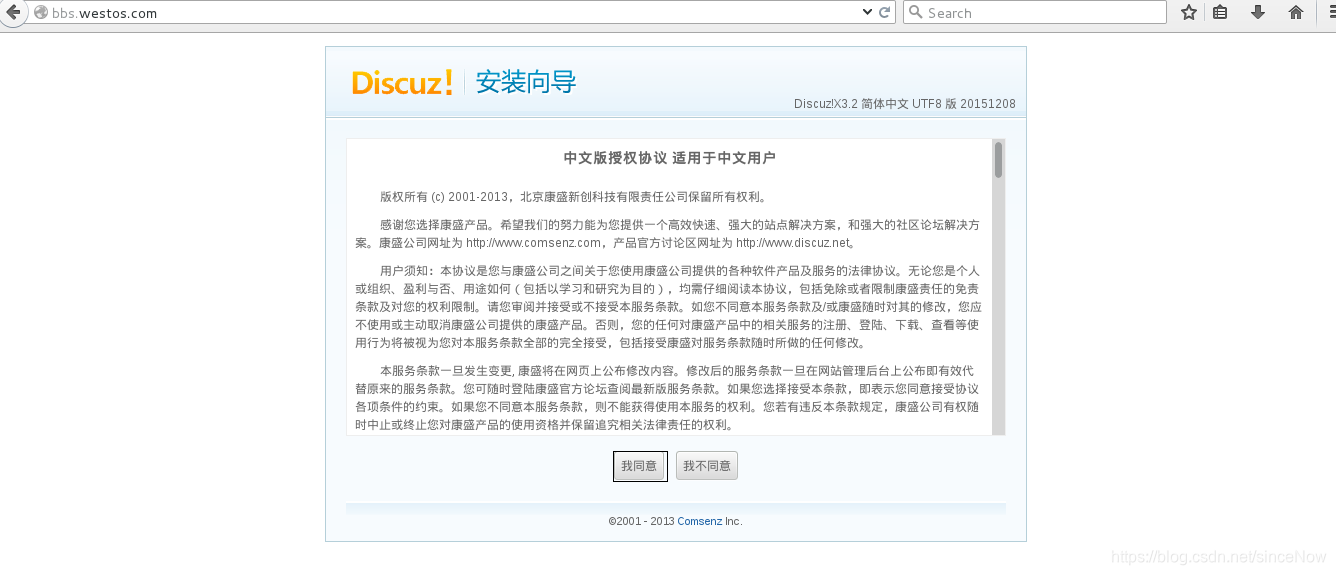Click the ©2001 - 2013 footer text
This screenshot has width=1336, height=575.
click(641, 521)
